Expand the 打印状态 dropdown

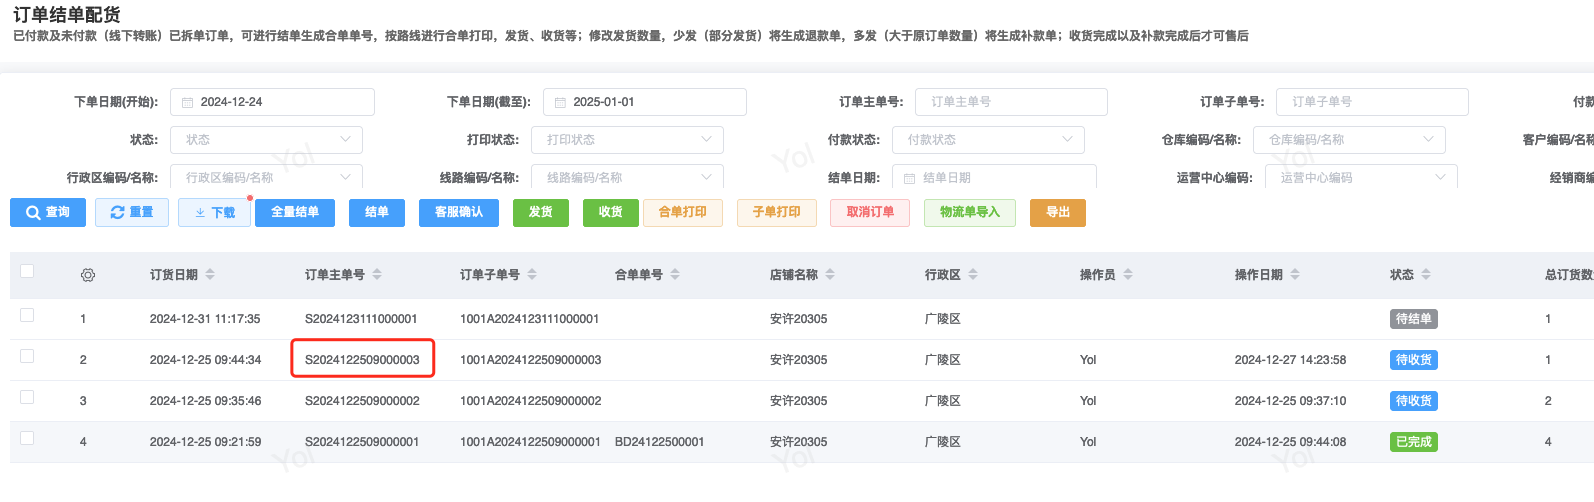(627, 140)
